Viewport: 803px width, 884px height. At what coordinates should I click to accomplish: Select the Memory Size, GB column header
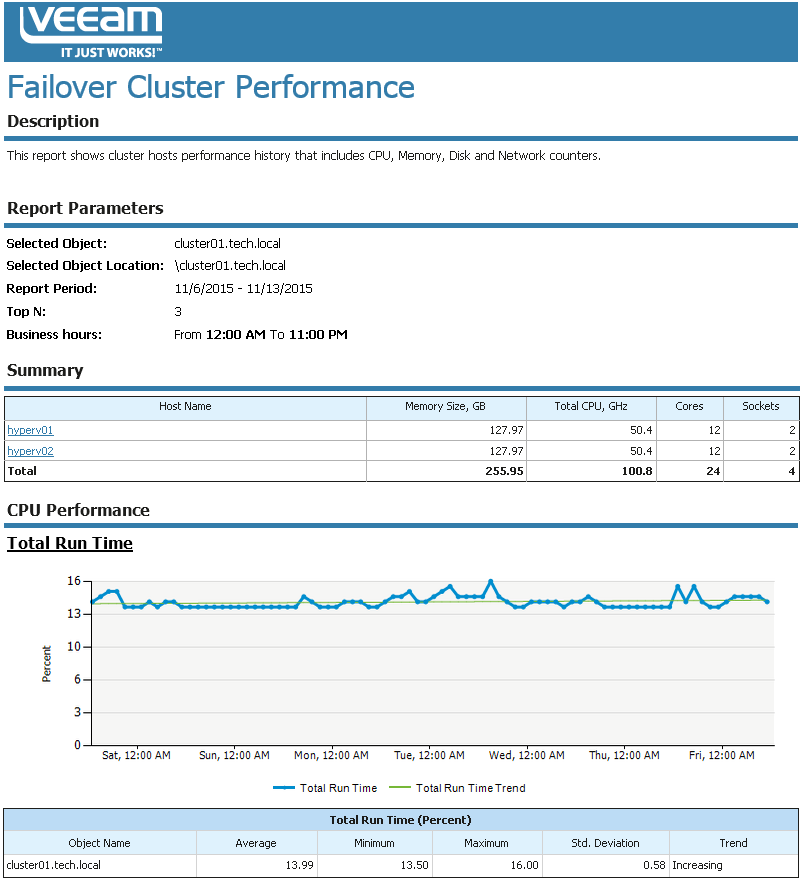coord(445,406)
